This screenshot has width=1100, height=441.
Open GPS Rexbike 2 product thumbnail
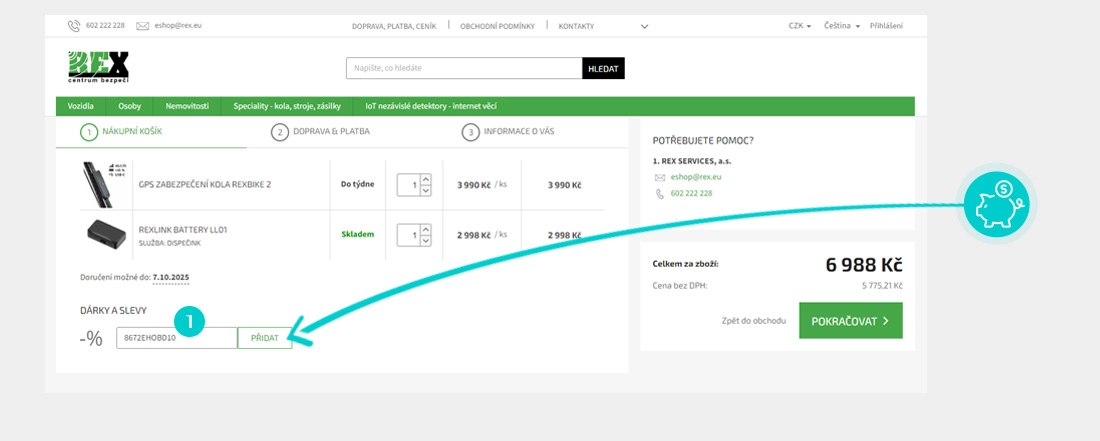[x=104, y=184]
